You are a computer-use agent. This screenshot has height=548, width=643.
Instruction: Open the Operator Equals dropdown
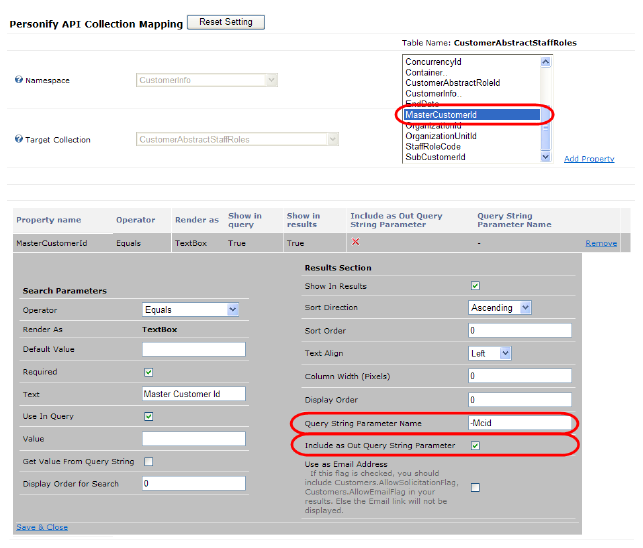(190, 310)
